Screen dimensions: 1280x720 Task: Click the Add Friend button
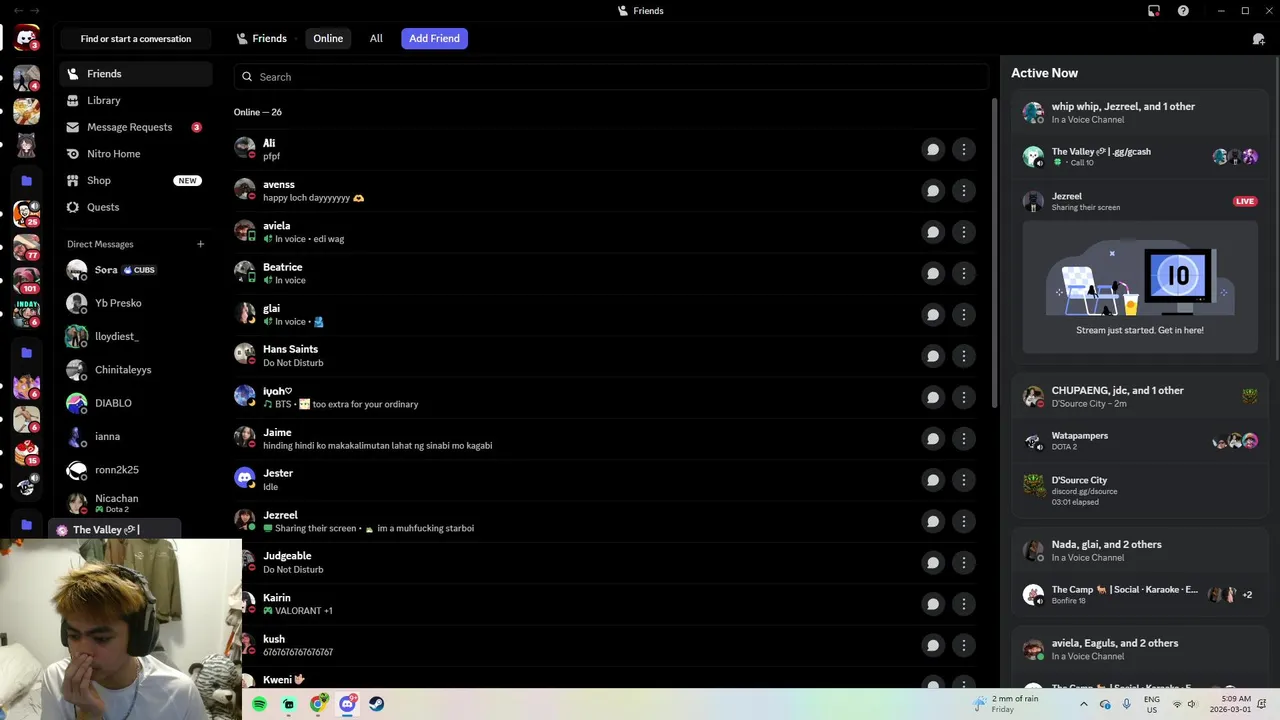434,38
